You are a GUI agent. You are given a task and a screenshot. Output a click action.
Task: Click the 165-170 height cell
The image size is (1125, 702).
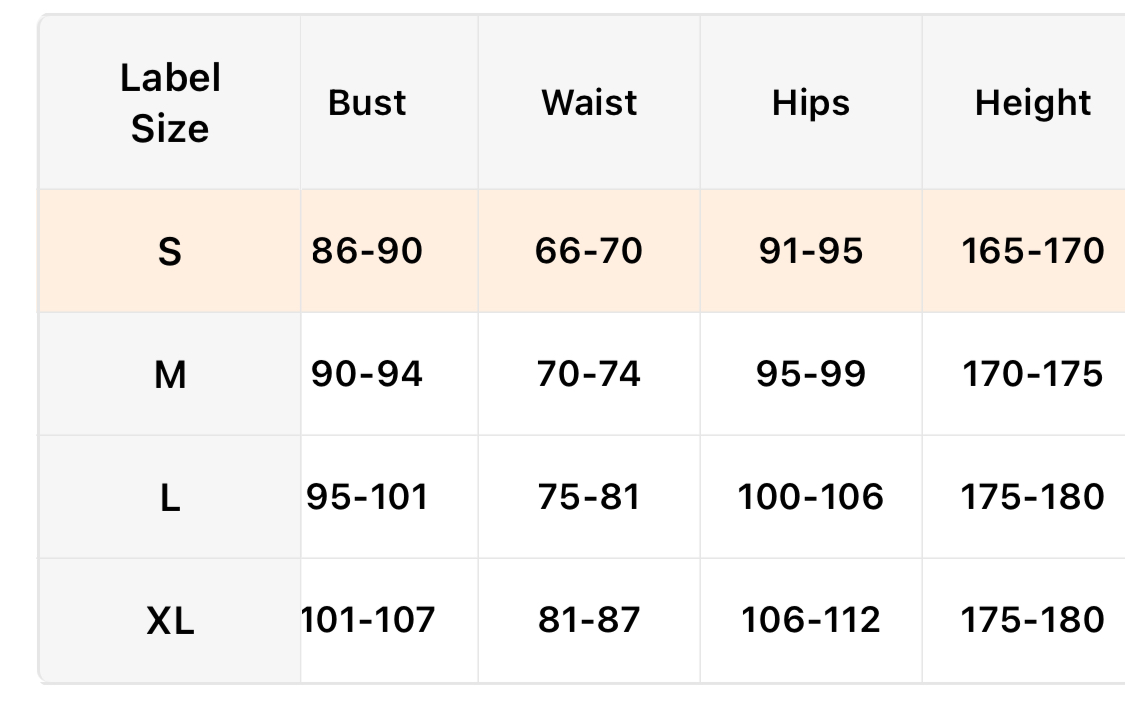1033,250
